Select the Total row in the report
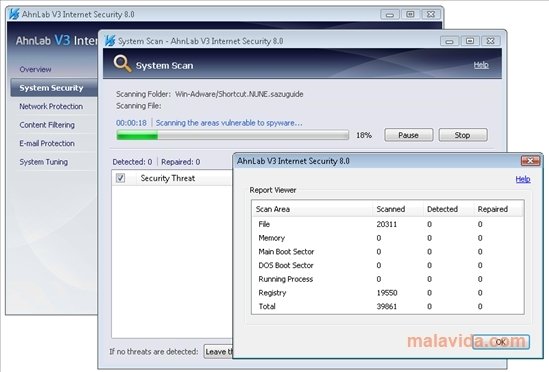This screenshot has height=372, width=549. click(388, 306)
